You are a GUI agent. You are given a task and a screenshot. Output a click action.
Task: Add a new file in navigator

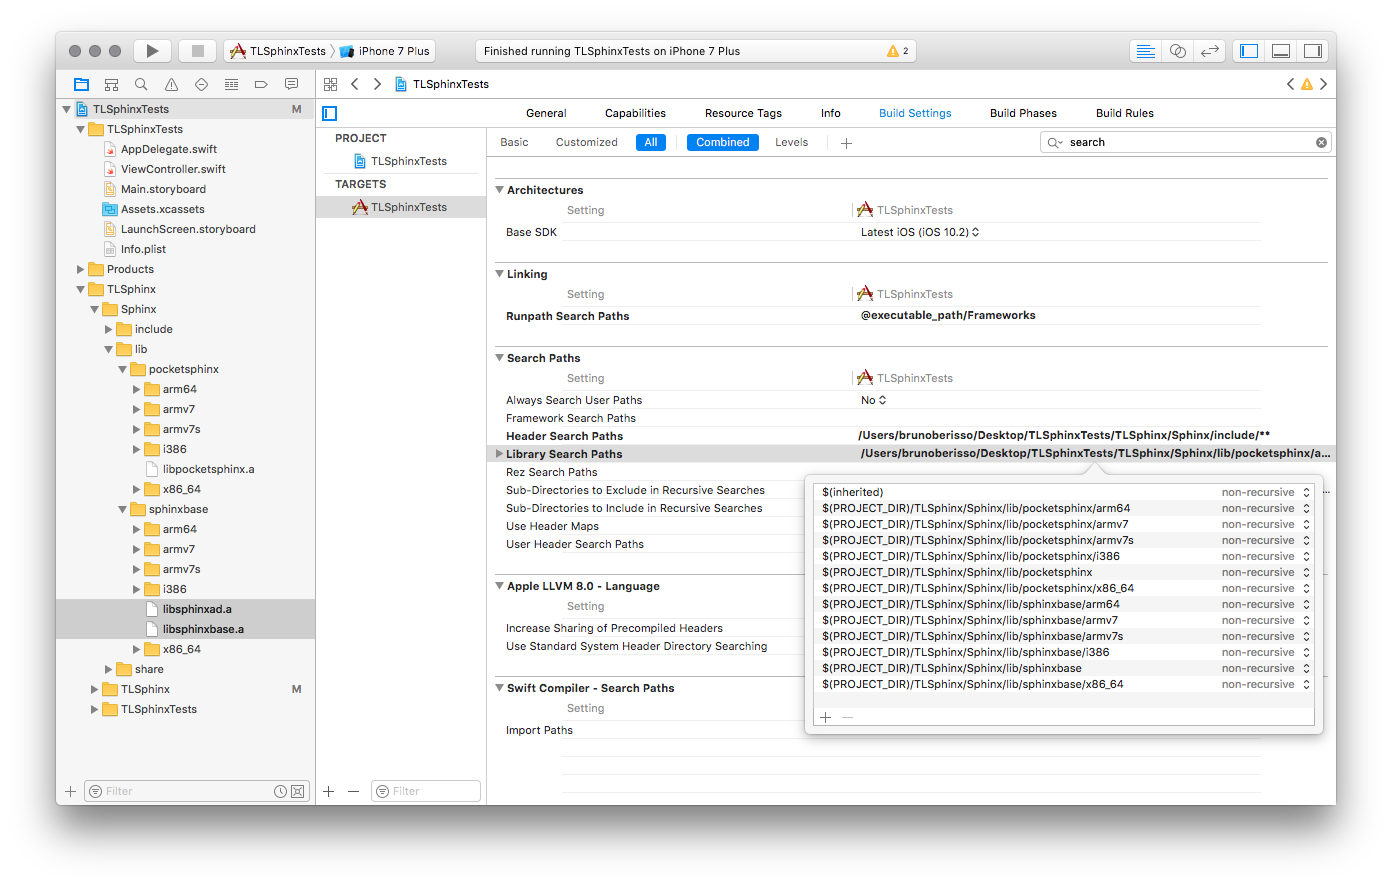[x=70, y=791]
